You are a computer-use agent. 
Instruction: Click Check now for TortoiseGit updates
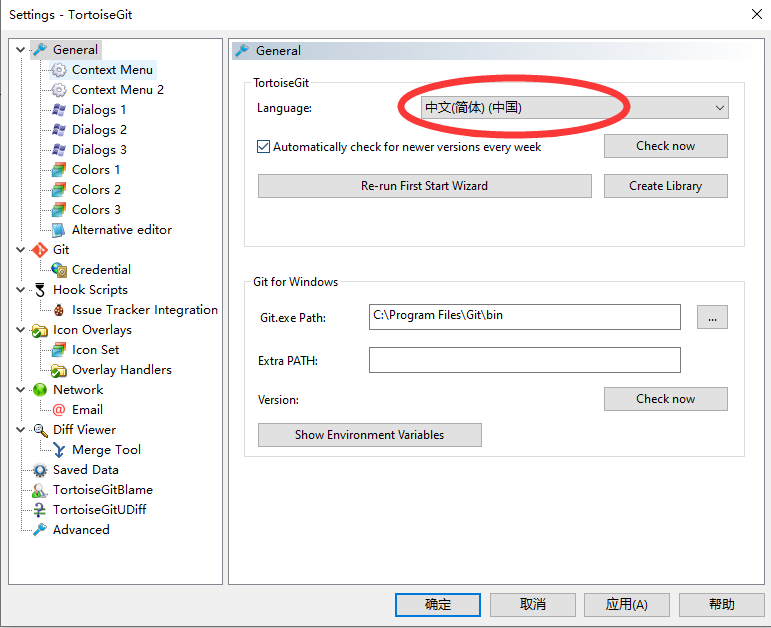click(665, 146)
